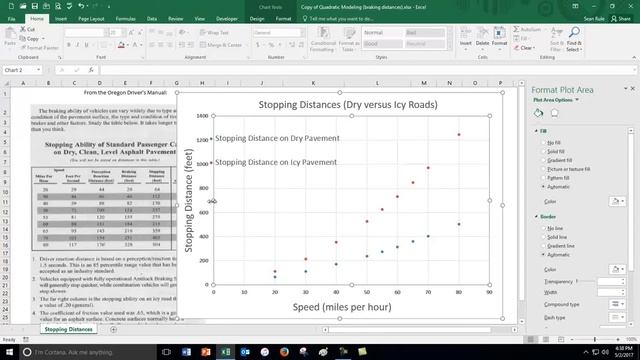Click the Format cells icon
This screenshot has height=360, width=640.
click(x=499, y=33)
